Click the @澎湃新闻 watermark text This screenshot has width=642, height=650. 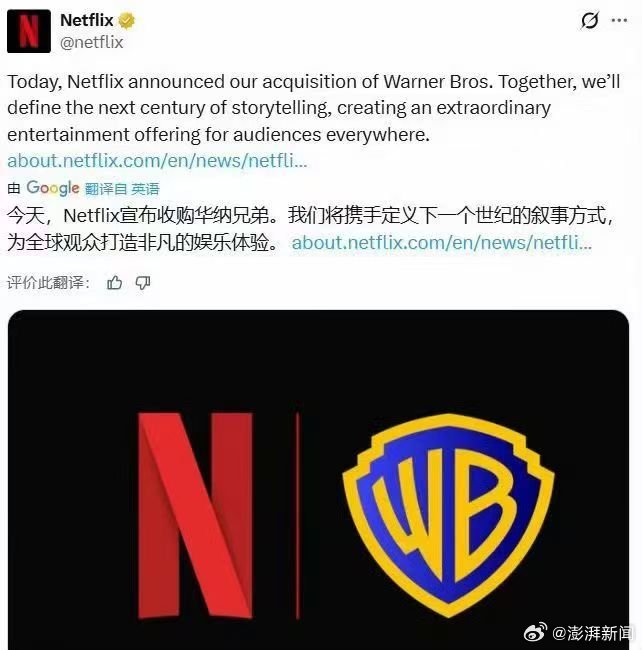tap(593, 633)
